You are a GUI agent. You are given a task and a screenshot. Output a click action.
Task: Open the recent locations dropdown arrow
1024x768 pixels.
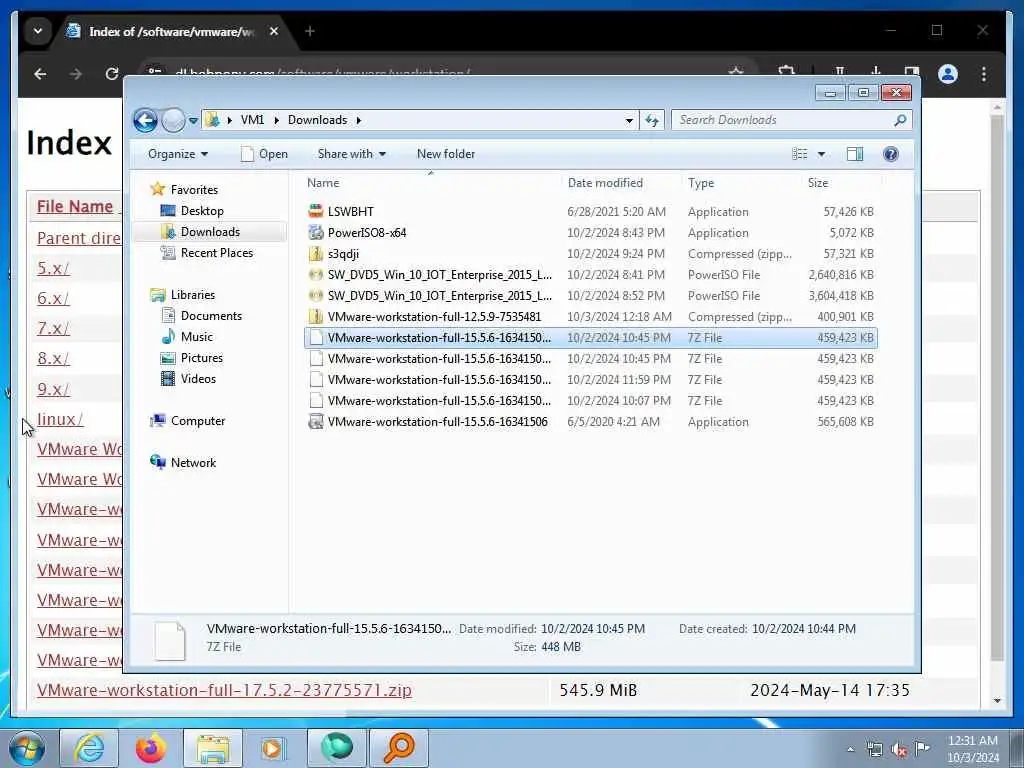tap(193, 121)
